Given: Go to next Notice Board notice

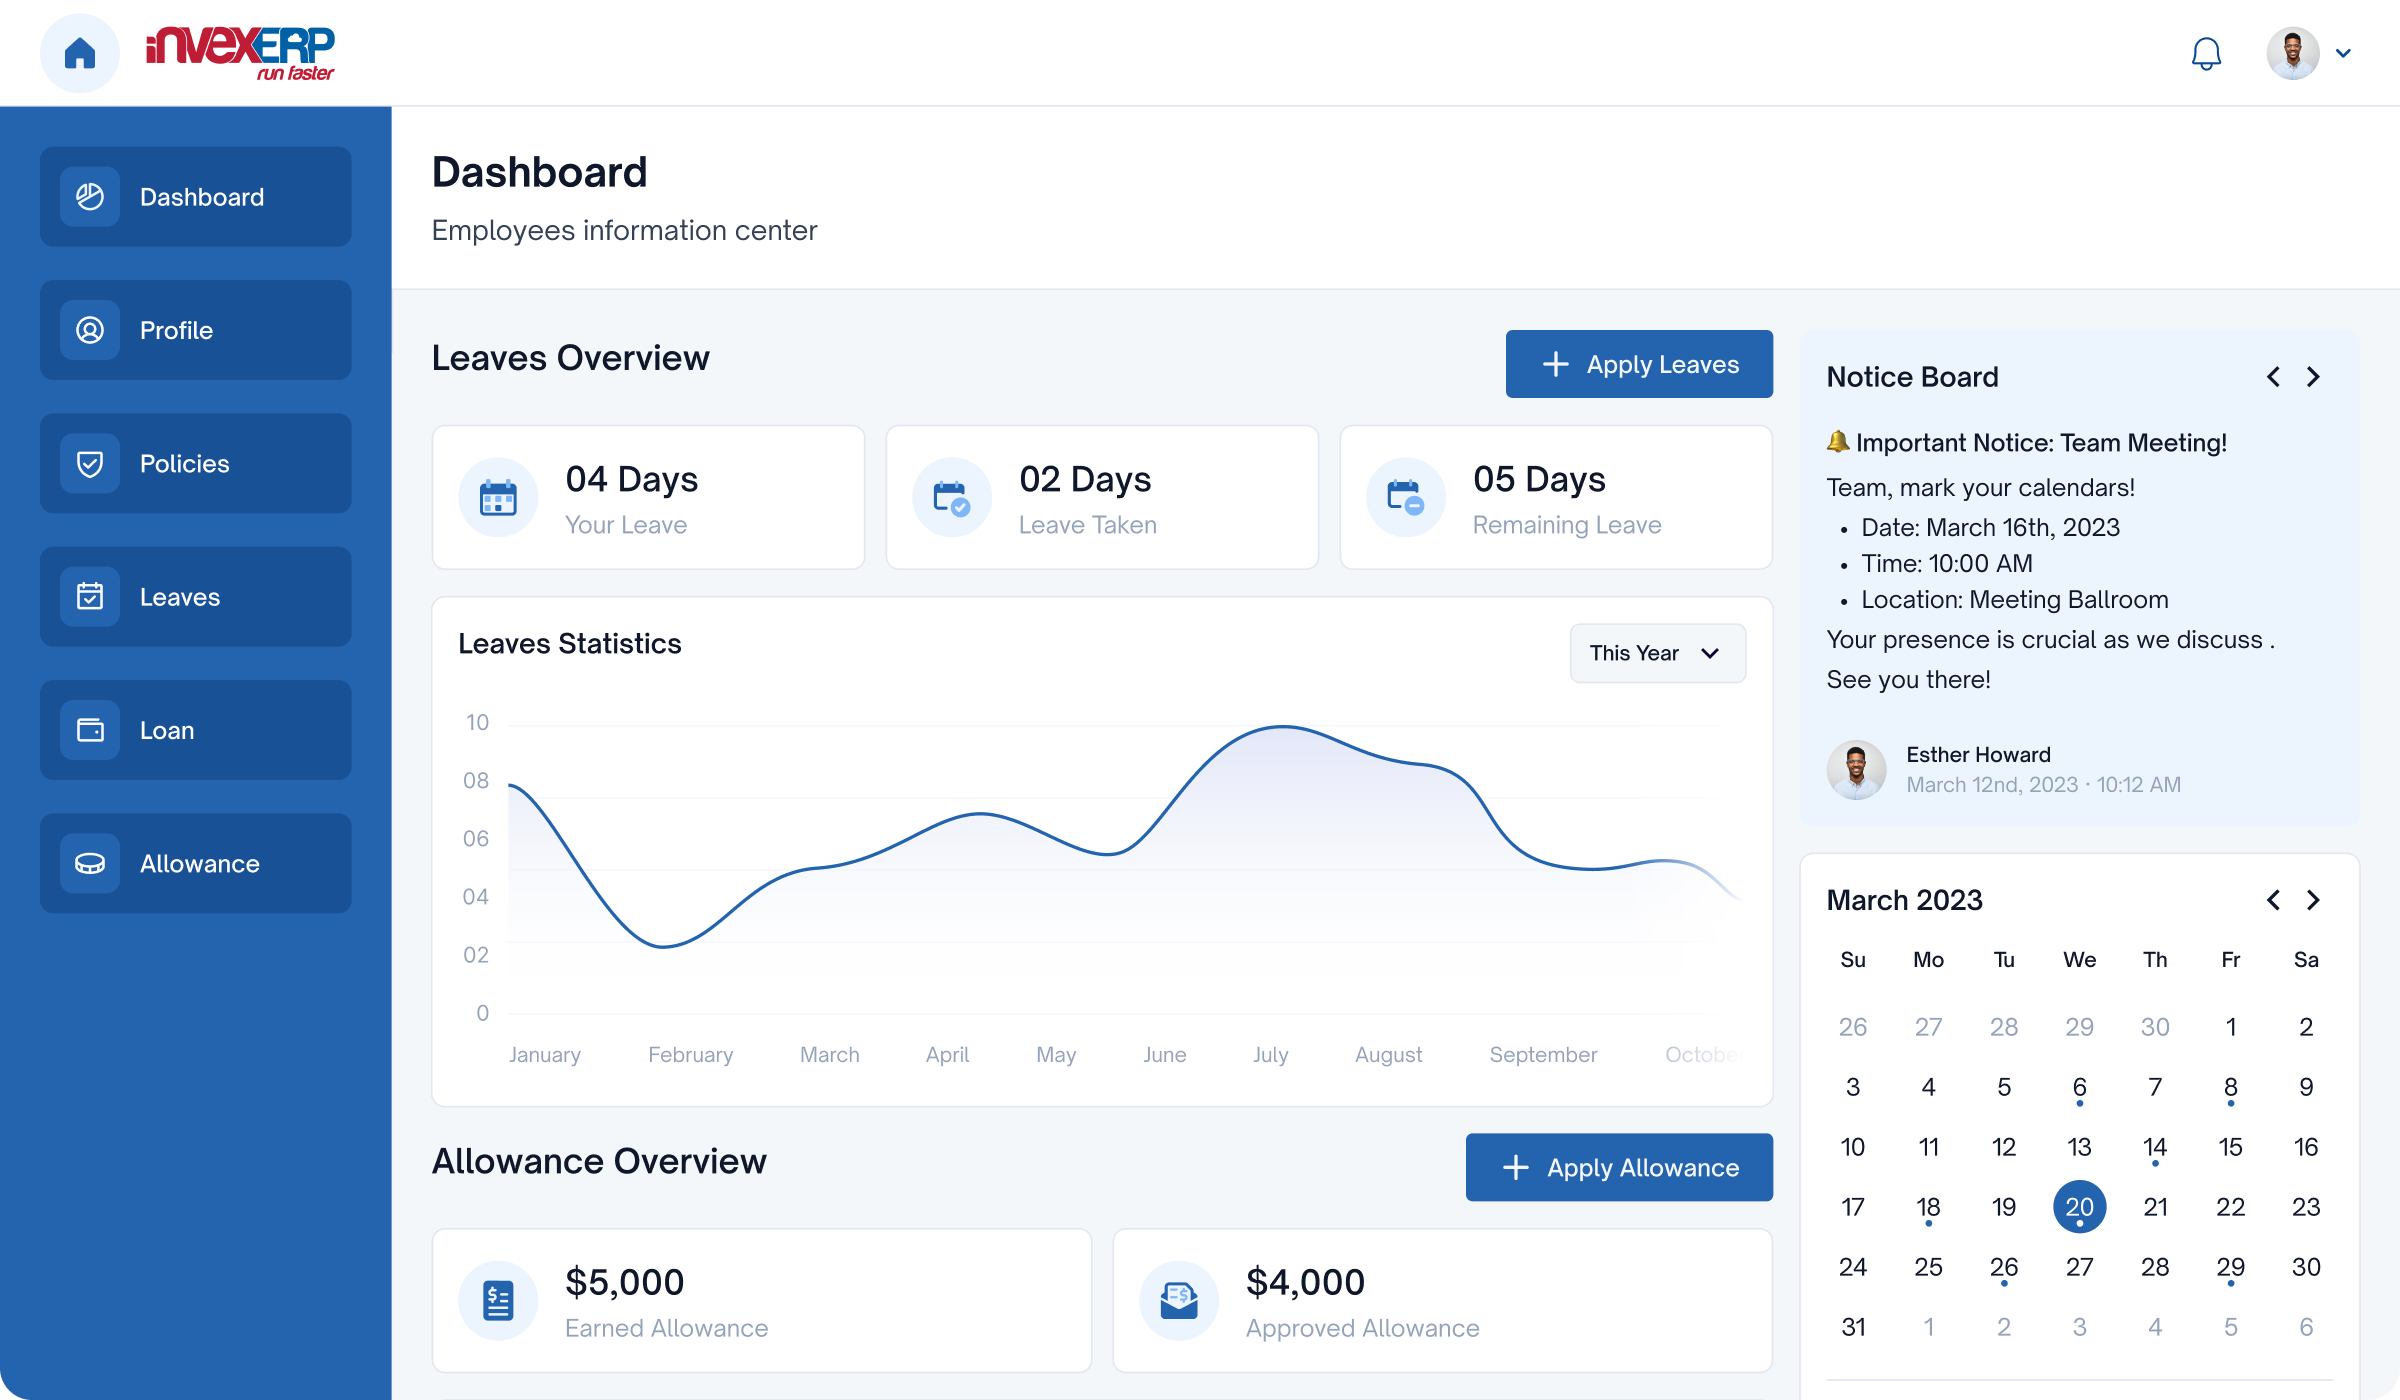Looking at the screenshot, I should (2313, 377).
